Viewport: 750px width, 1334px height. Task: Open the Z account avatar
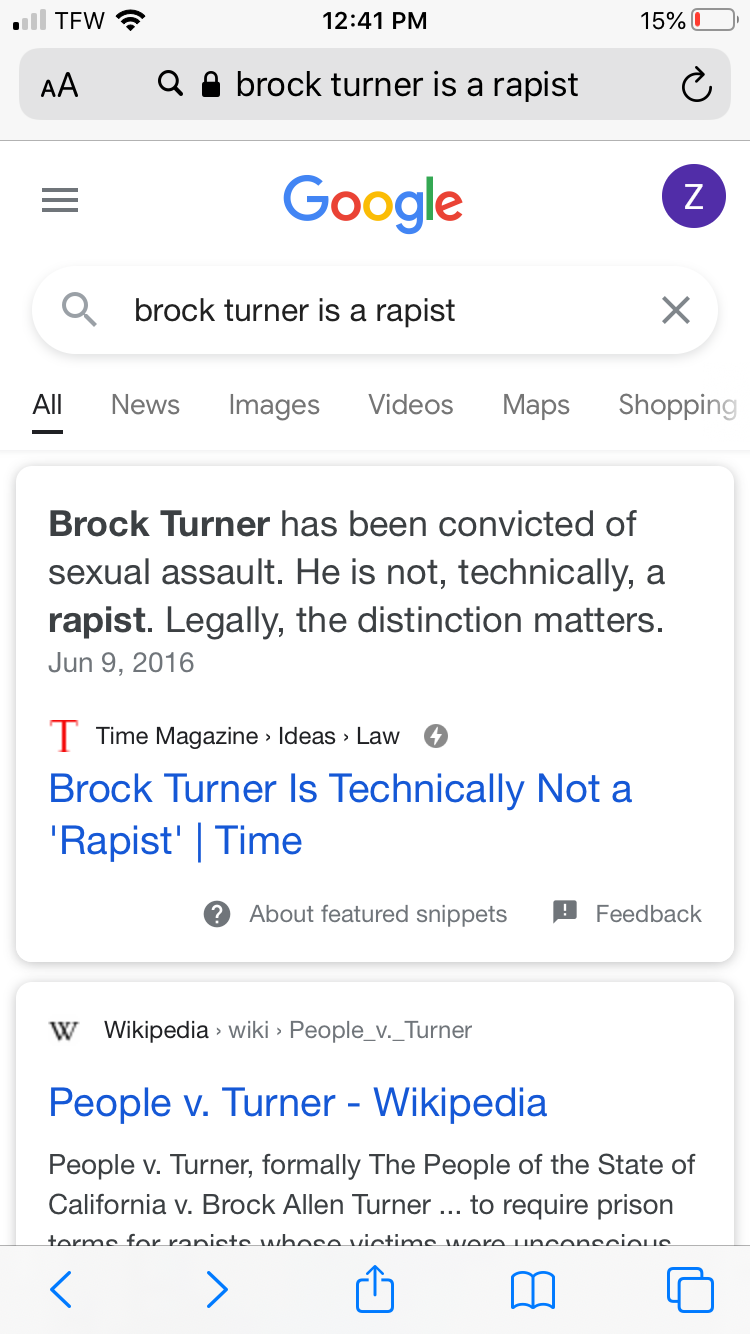click(694, 196)
